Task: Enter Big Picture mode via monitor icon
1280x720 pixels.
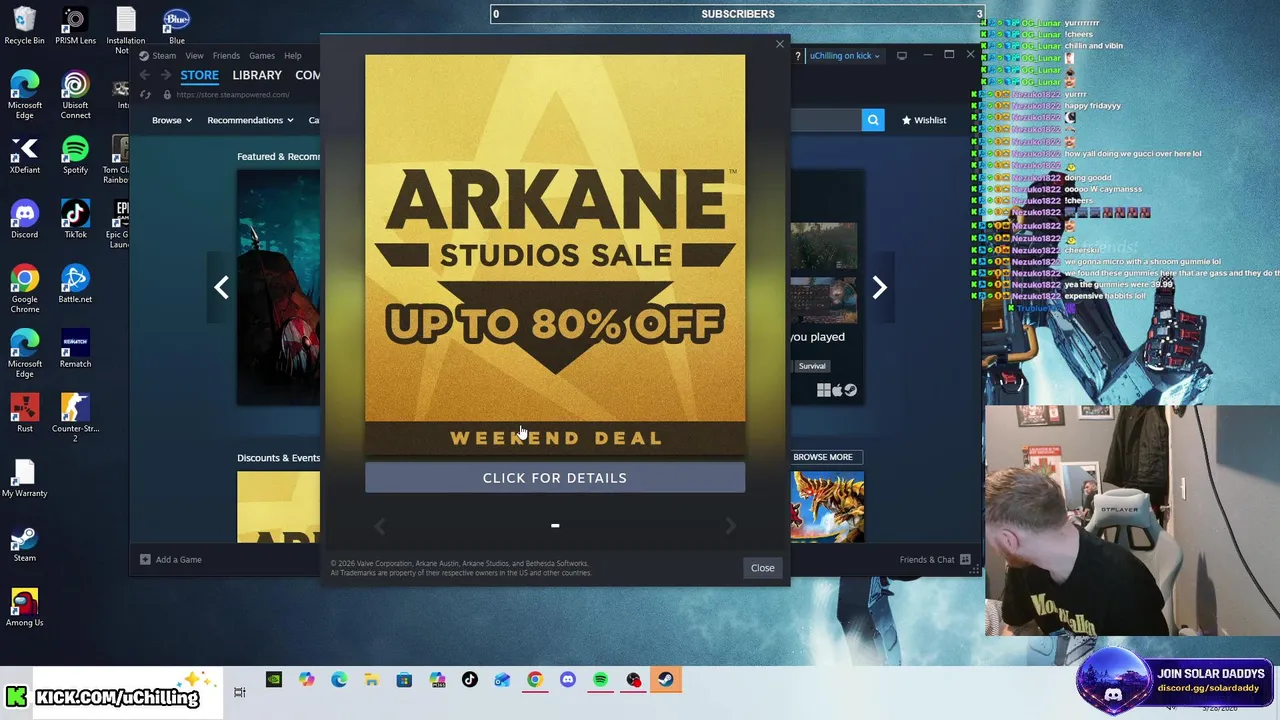Action: [901, 56]
